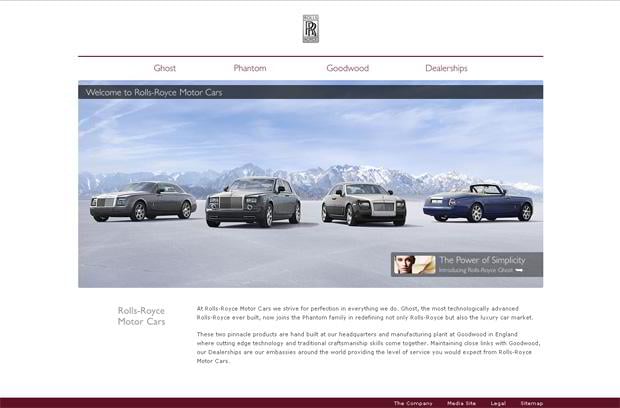Click 'Welcome to Rolls-Royce Motor Cars' banner title
Viewport: 620px width, 408px height.
click(x=154, y=92)
